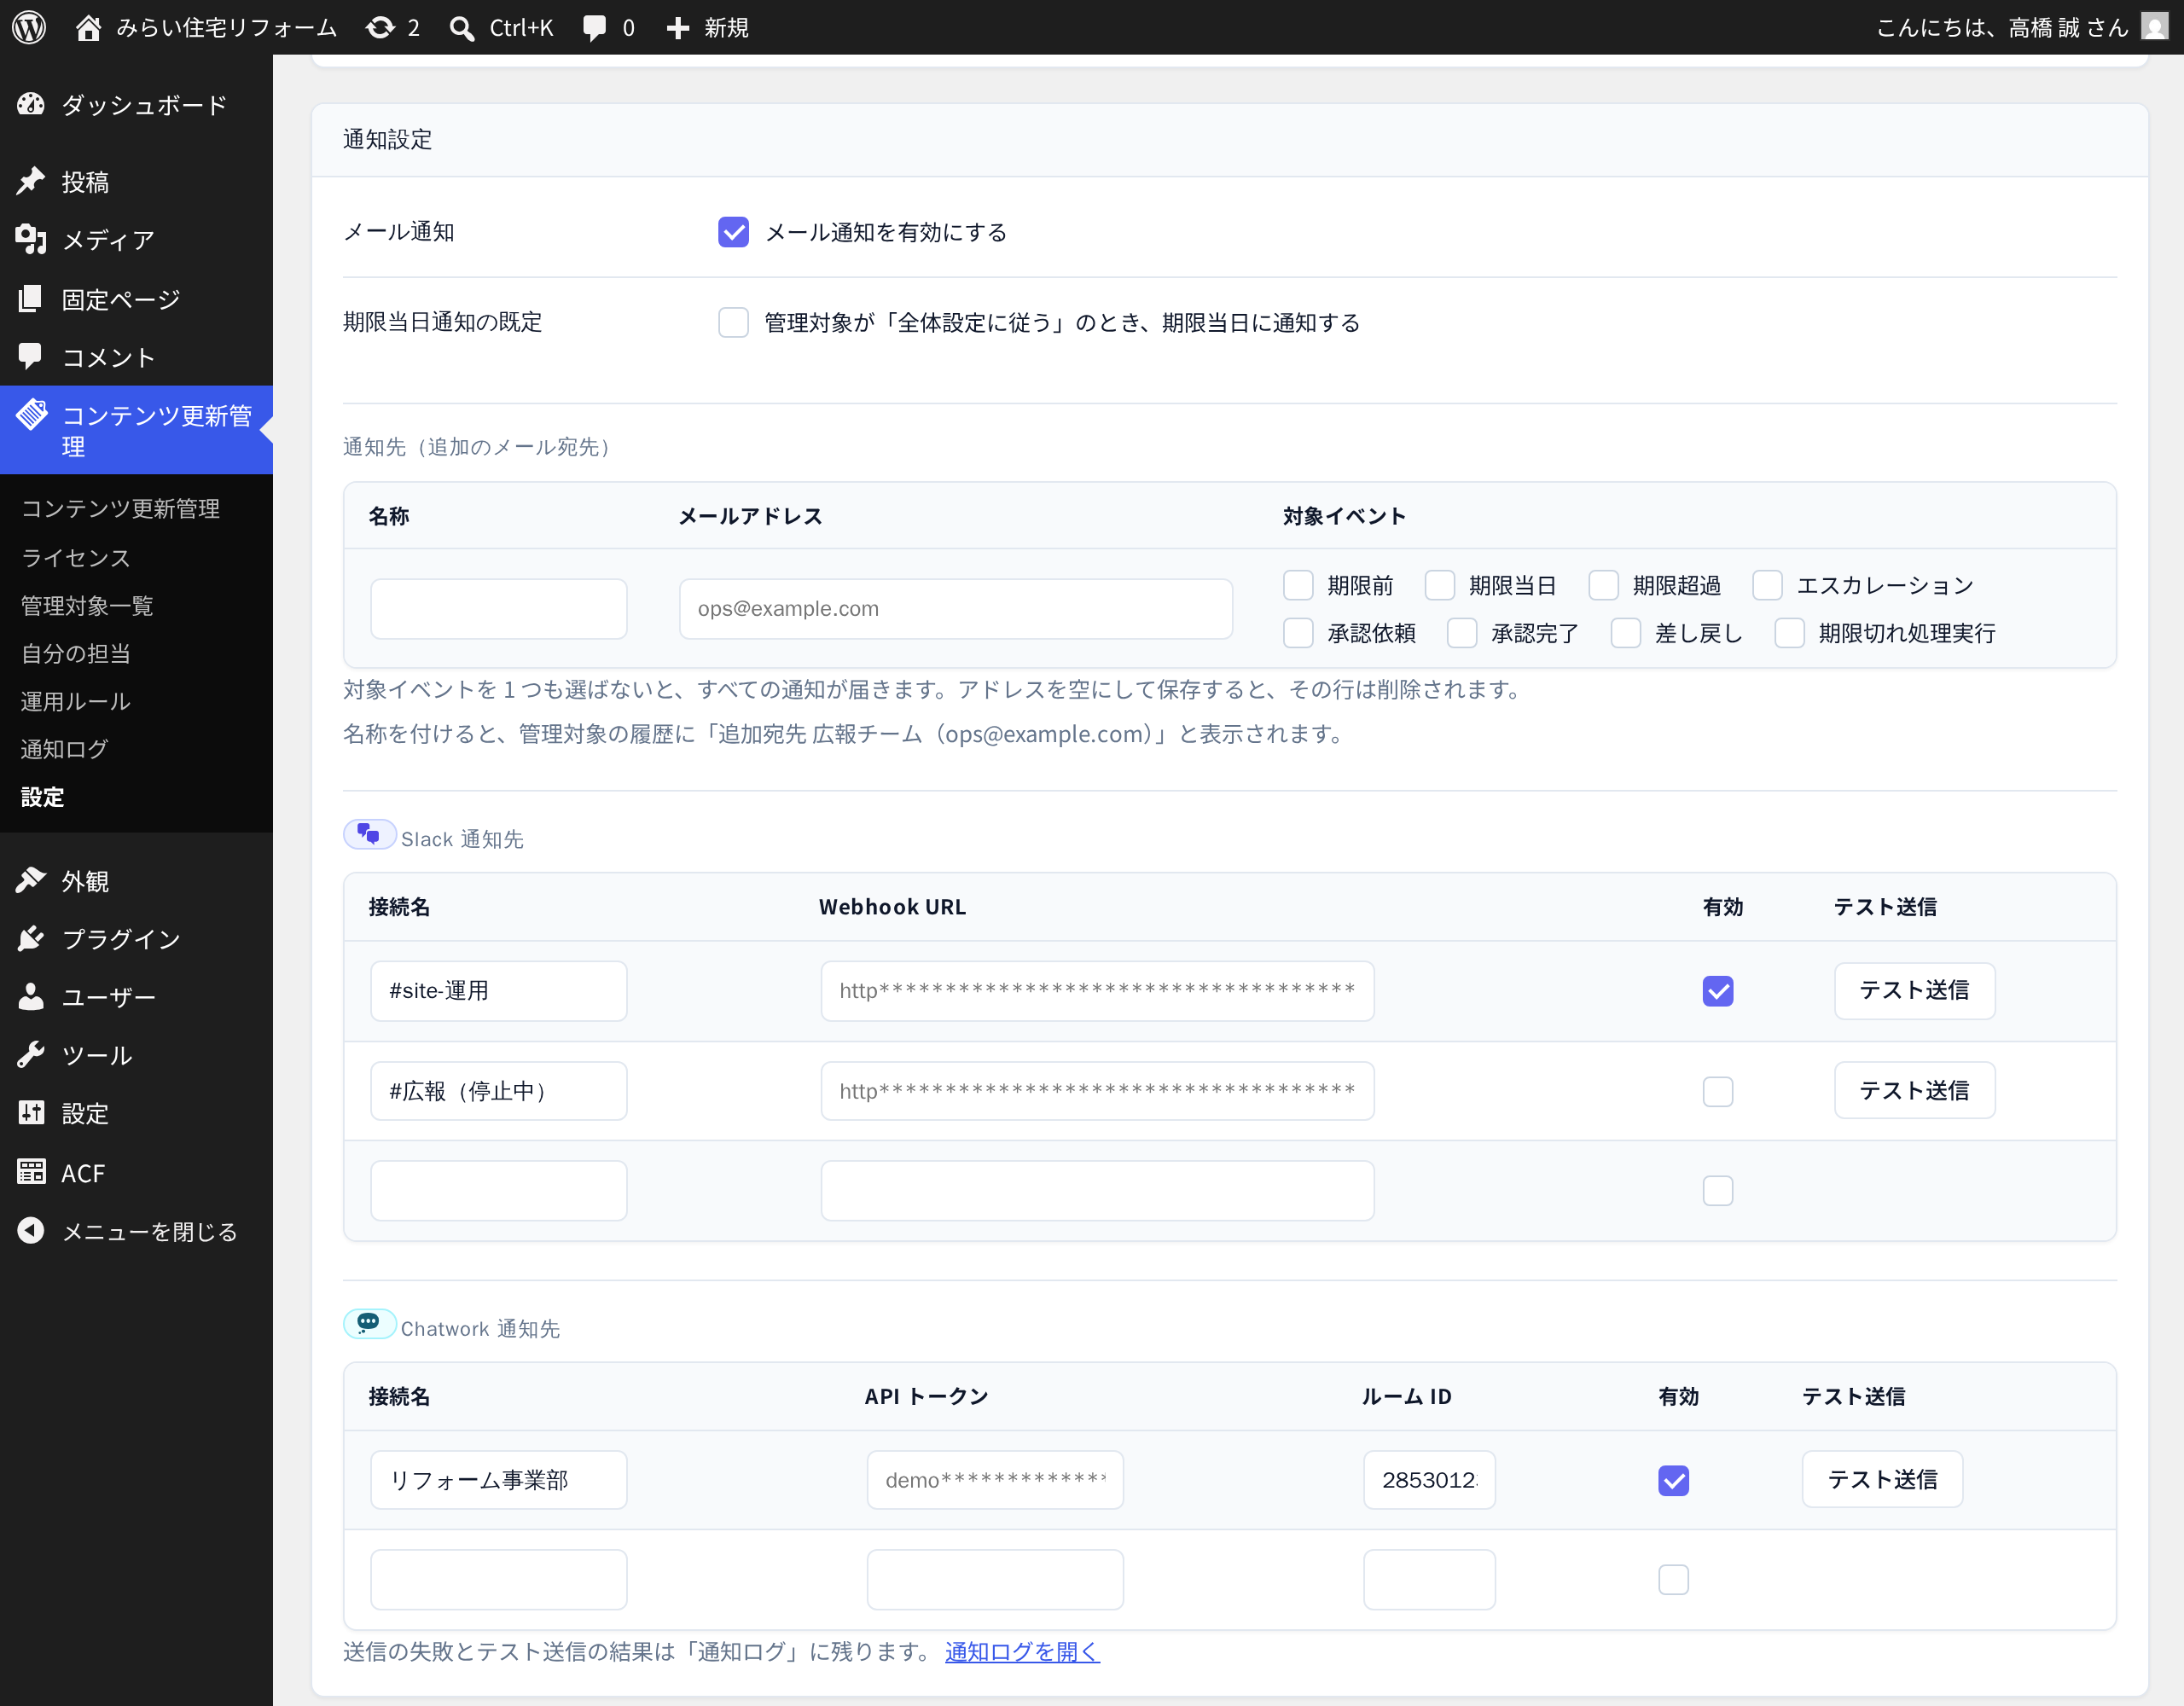Click the ルーム ID field 2853012
Screen dimensions: 2184x1706
pos(1430,1480)
